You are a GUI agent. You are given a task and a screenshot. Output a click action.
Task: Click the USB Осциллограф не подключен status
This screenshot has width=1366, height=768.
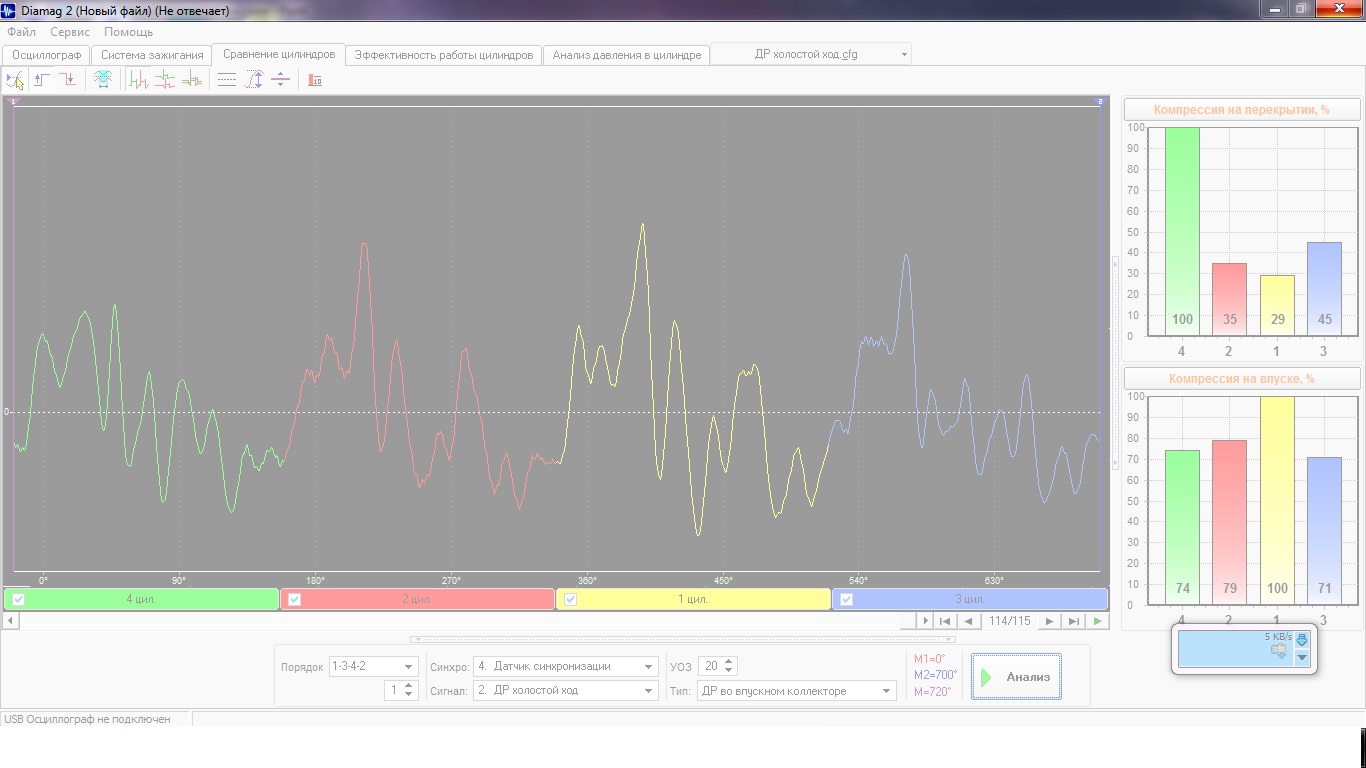(x=87, y=719)
